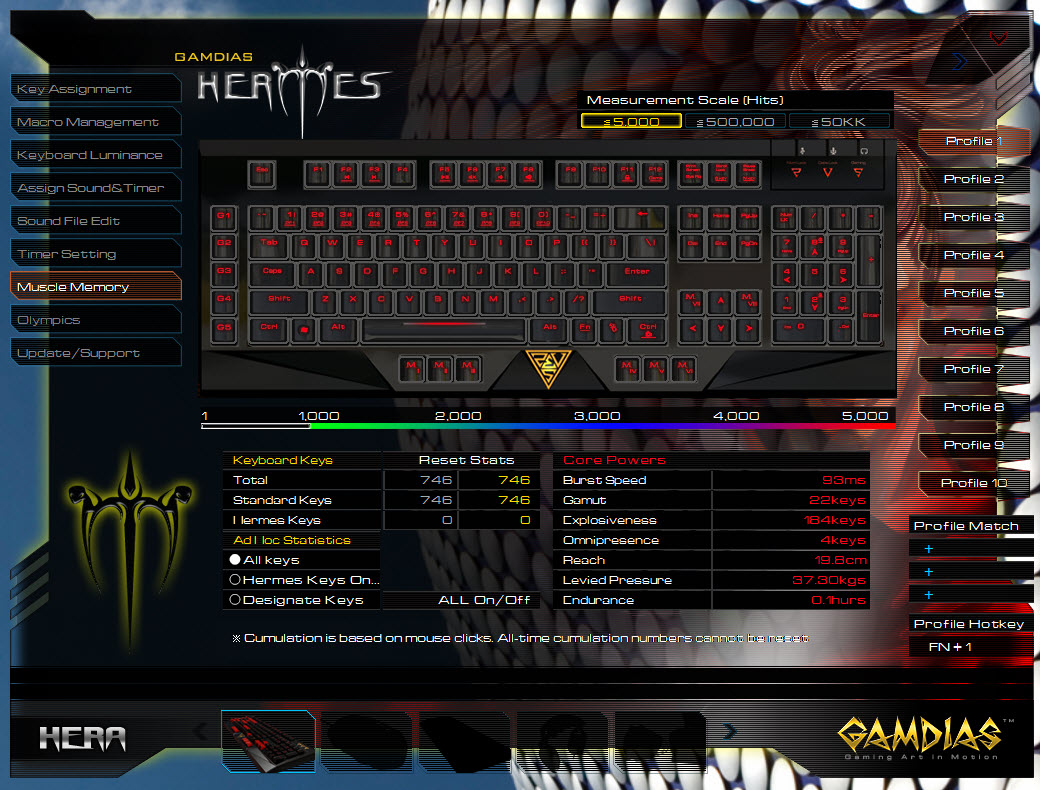Select Hermes keyboard thumbnail in device bar

[x=268, y=741]
